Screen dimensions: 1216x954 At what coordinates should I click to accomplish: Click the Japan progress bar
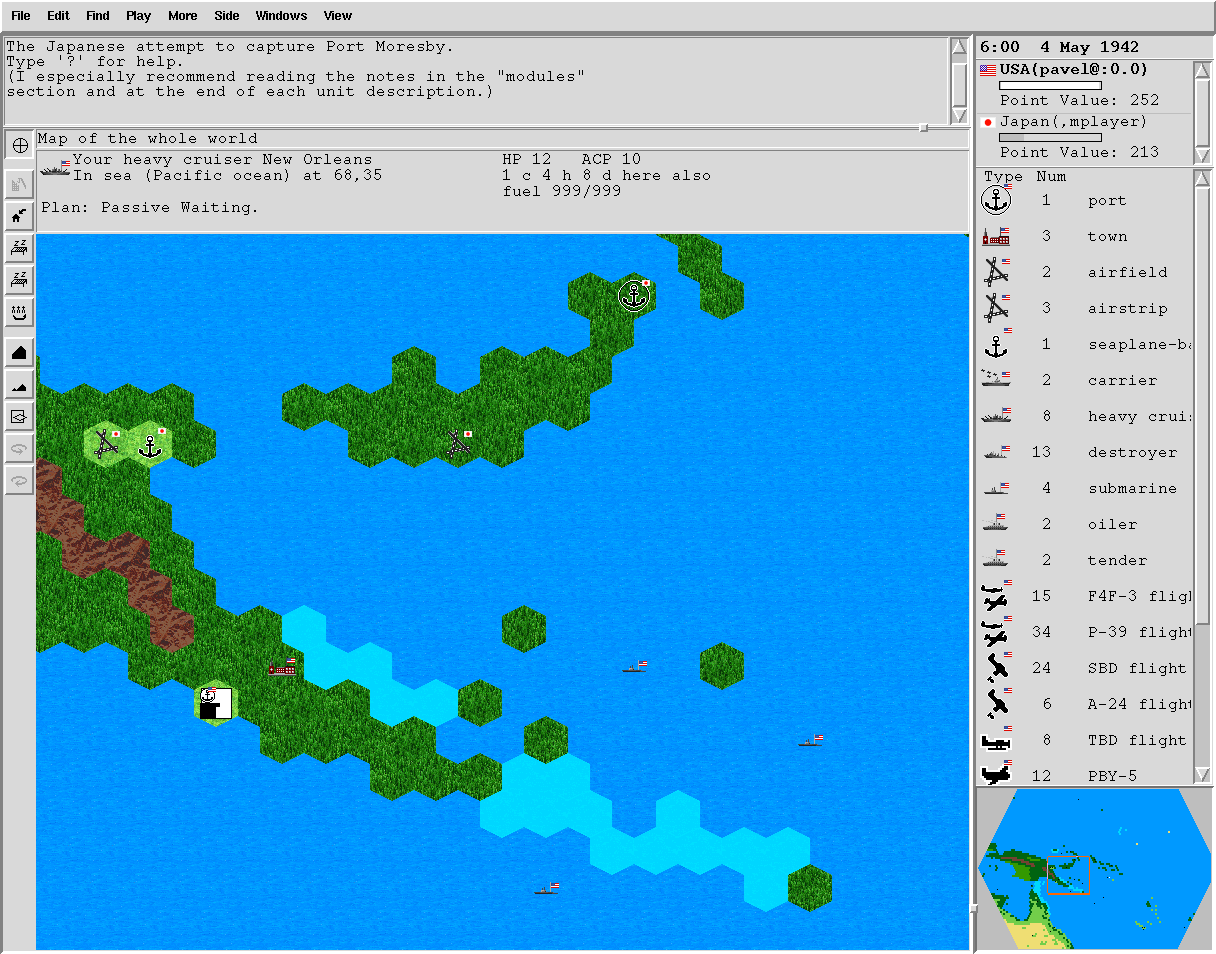tap(1050, 138)
